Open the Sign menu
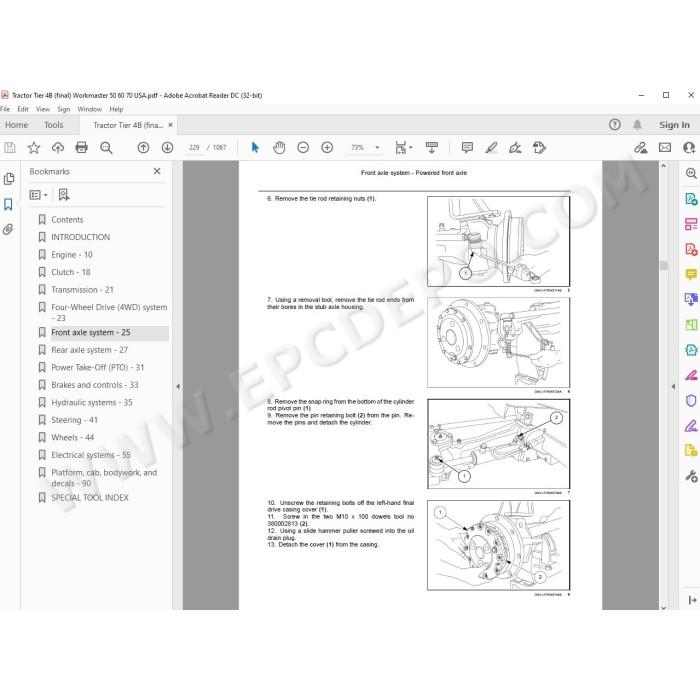The image size is (700, 700). [64, 109]
